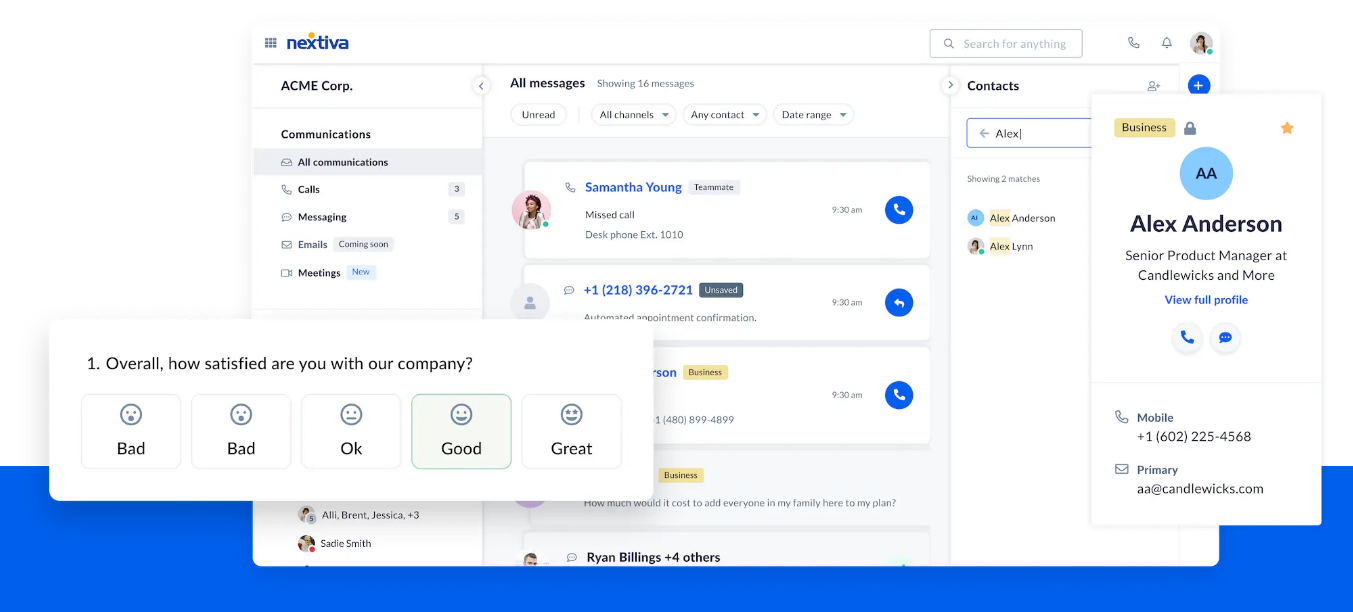
Task: Click the call button next to Samantha Young
Action: pyautogui.click(x=898, y=210)
